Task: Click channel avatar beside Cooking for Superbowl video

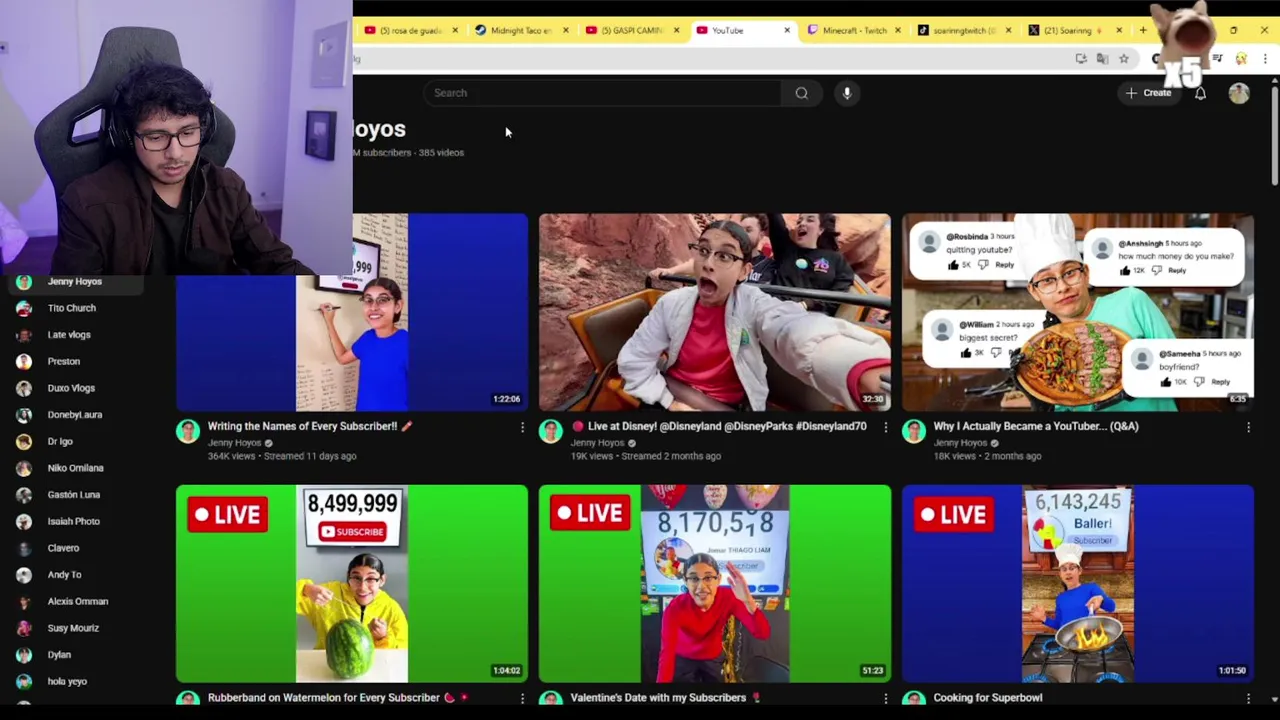Action: click(x=913, y=700)
